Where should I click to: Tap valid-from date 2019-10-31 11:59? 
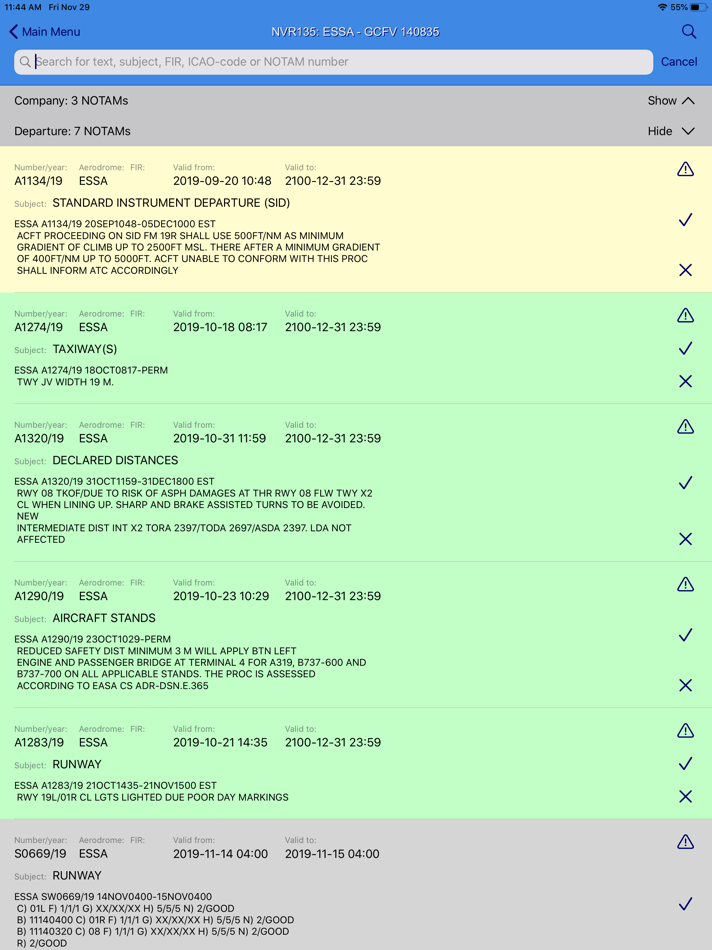coord(219,438)
